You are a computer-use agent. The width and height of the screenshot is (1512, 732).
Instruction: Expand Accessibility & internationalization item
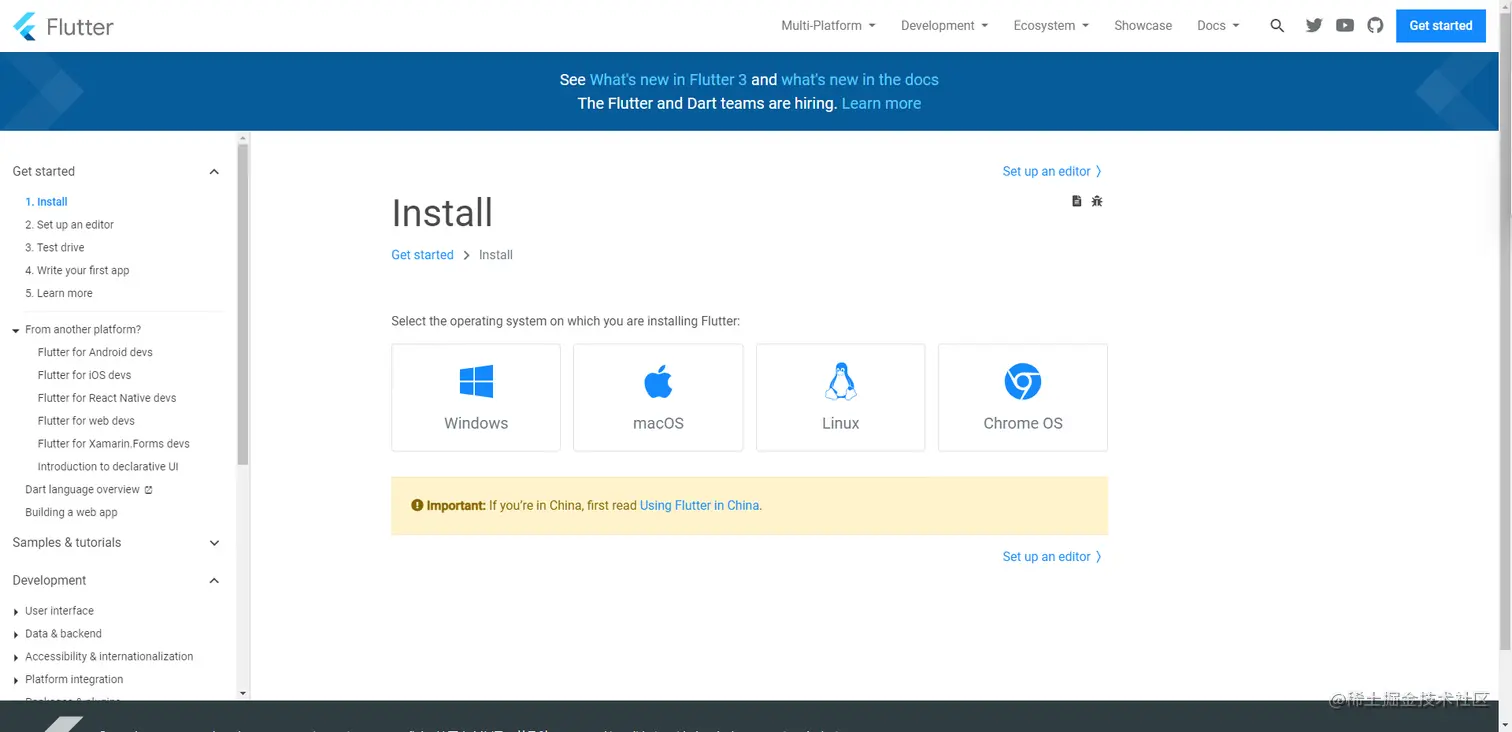tap(16, 658)
